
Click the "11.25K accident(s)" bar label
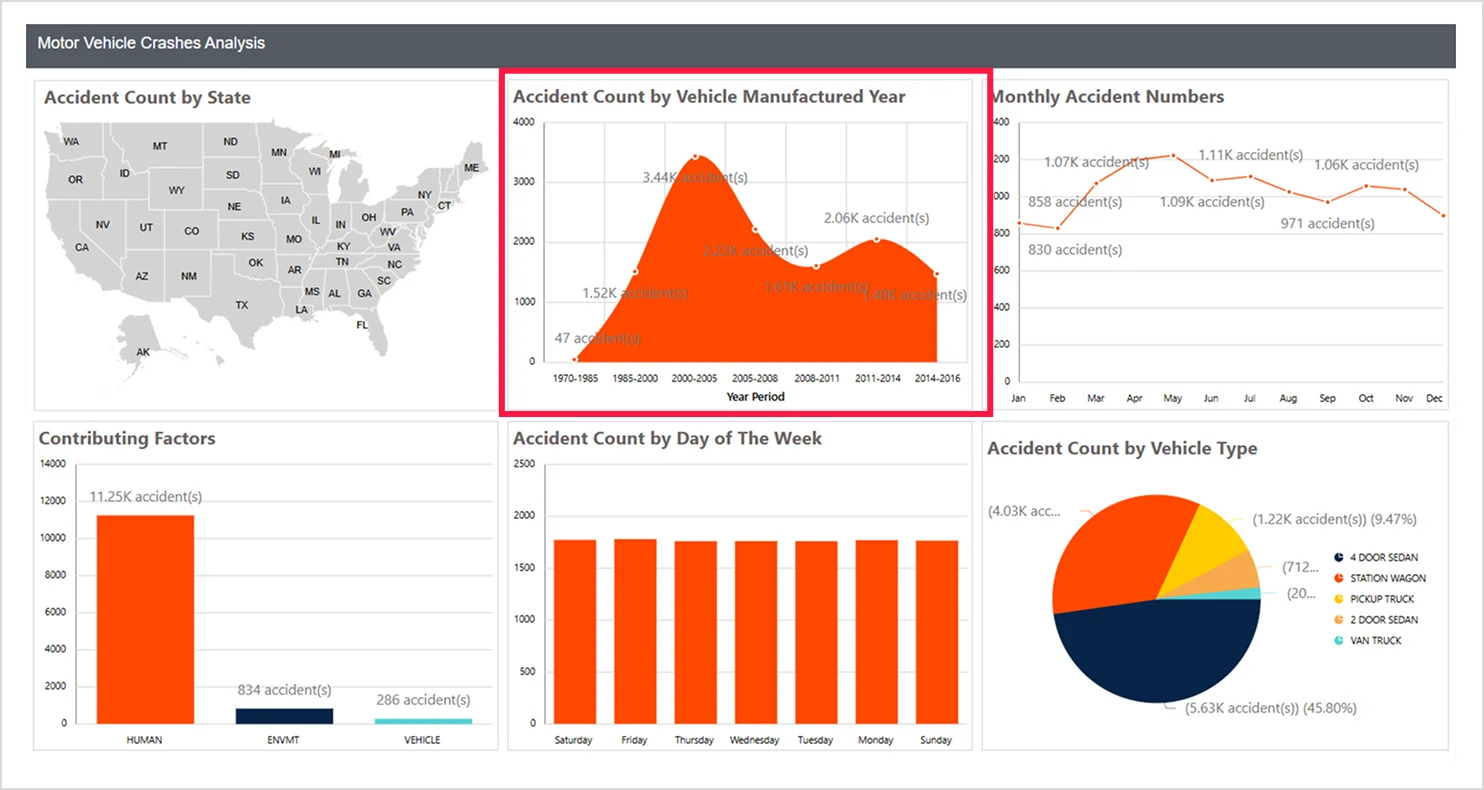click(146, 496)
